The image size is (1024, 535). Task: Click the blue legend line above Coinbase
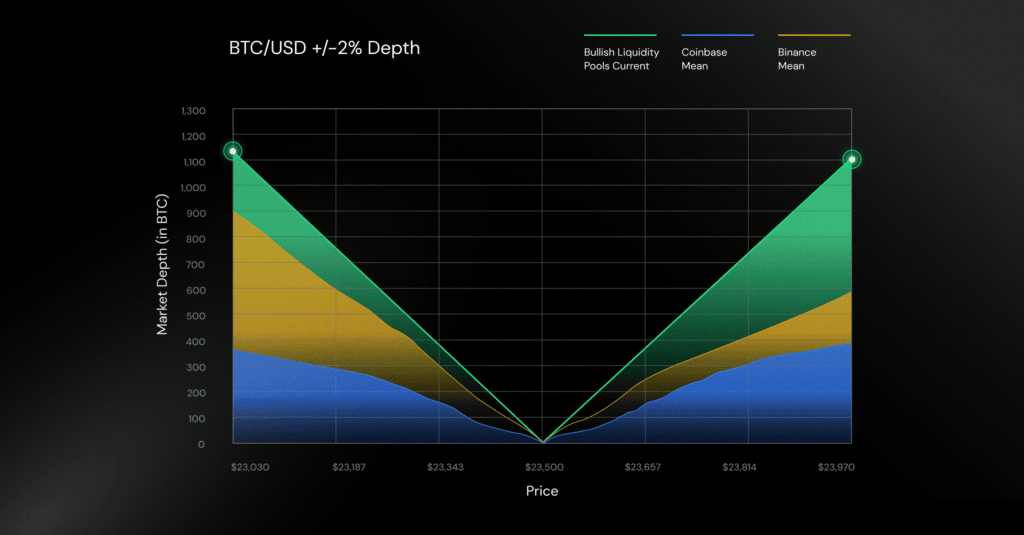717,35
